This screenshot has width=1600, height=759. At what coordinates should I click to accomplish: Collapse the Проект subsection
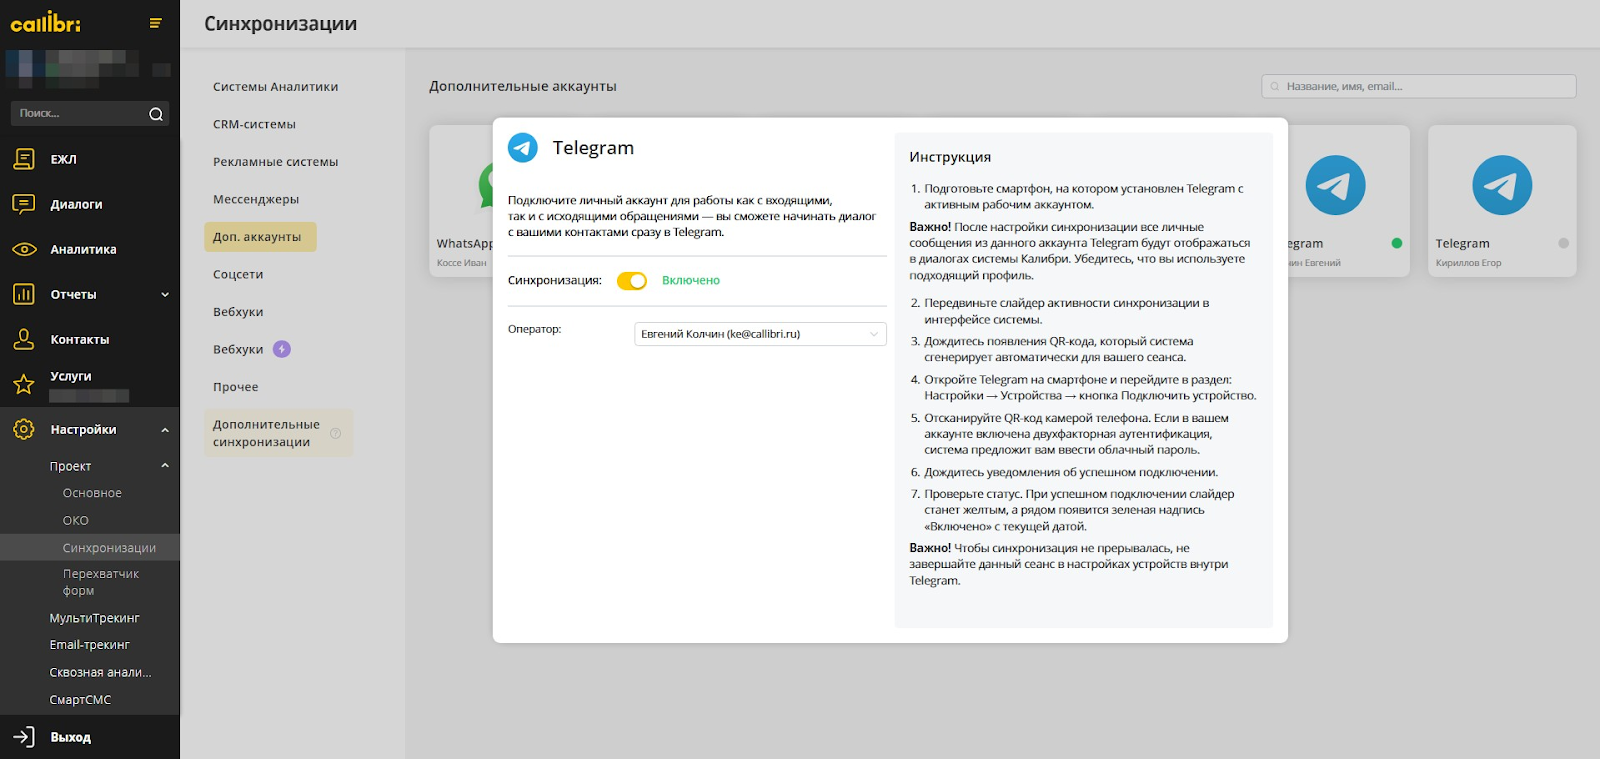click(165, 466)
